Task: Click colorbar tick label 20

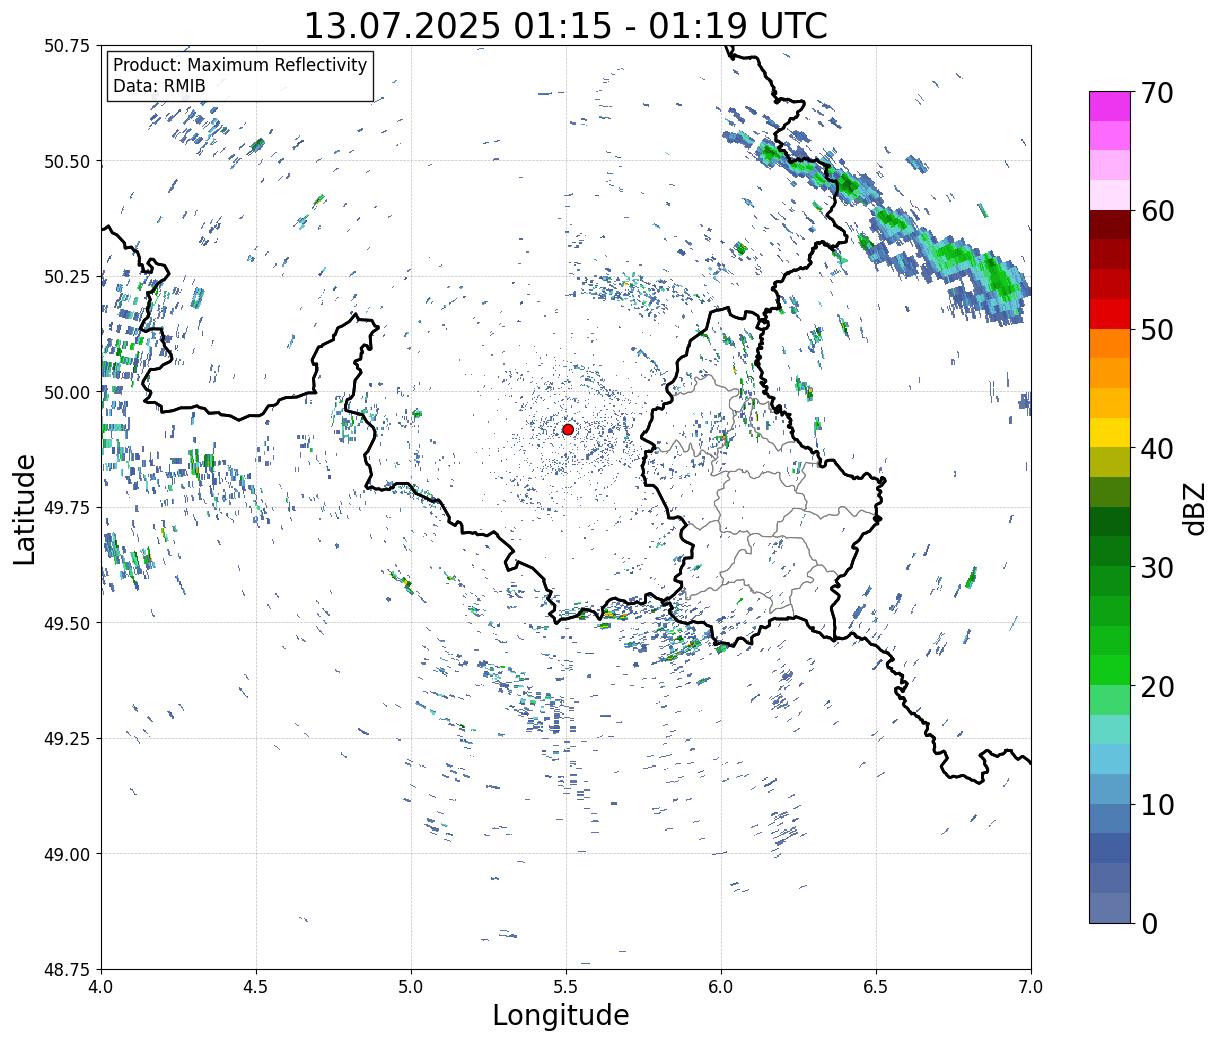Action: point(1156,686)
